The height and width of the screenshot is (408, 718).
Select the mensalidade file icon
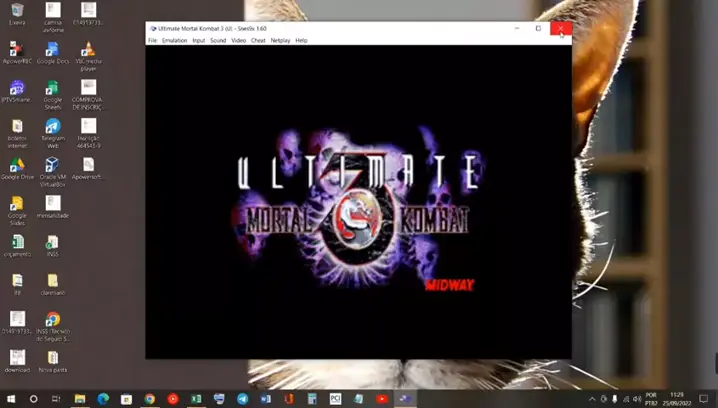[53, 207]
